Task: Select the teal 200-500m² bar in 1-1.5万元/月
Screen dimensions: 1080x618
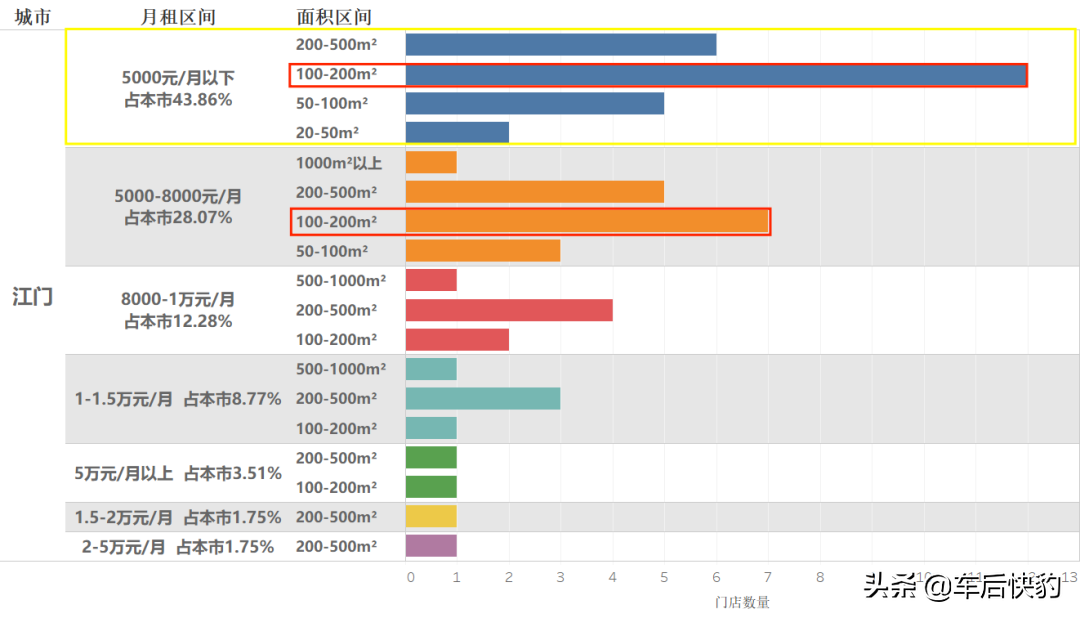Action: pyautogui.click(x=483, y=398)
